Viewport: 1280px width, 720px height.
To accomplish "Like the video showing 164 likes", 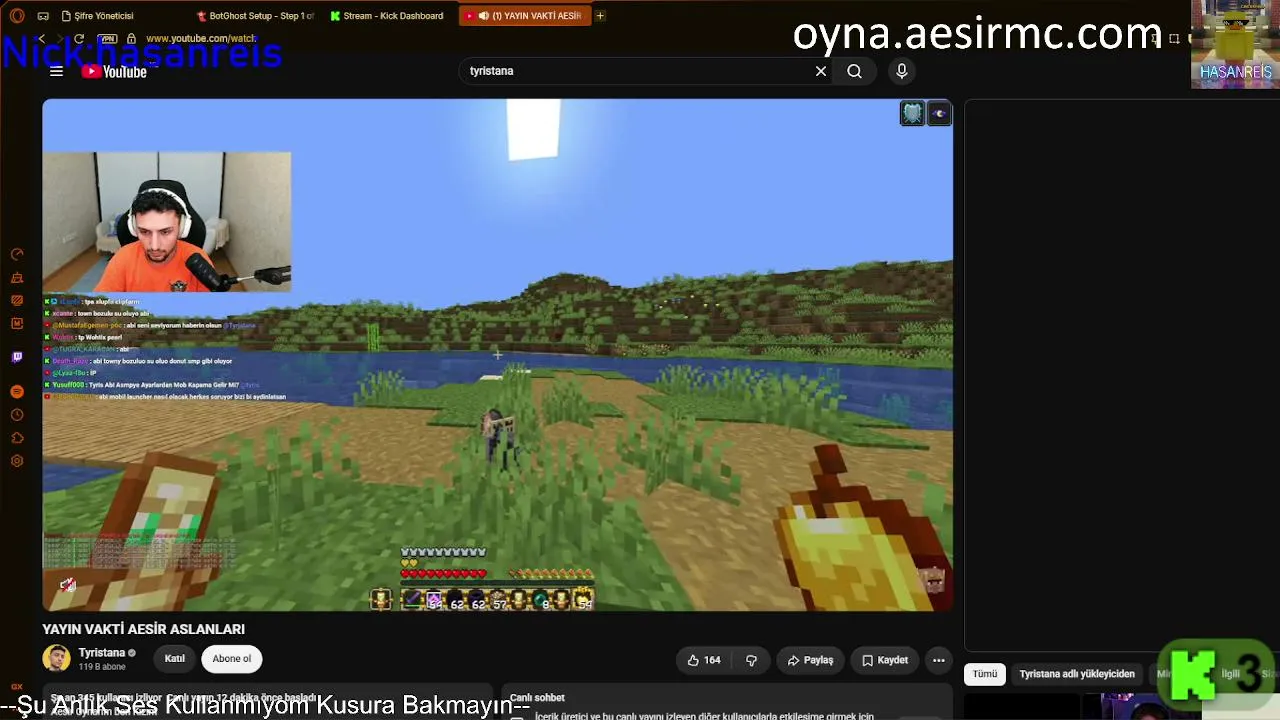I will point(704,660).
